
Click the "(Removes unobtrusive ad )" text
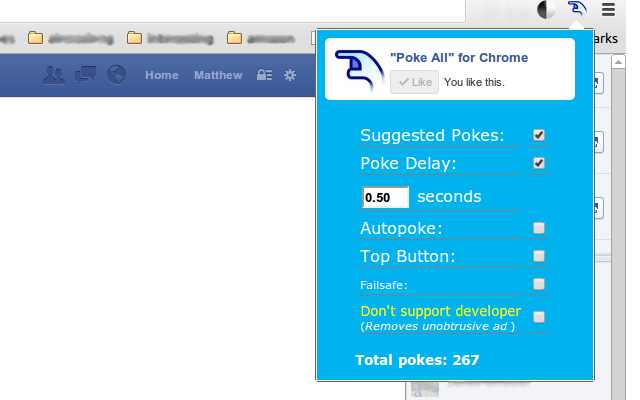(x=438, y=326)
